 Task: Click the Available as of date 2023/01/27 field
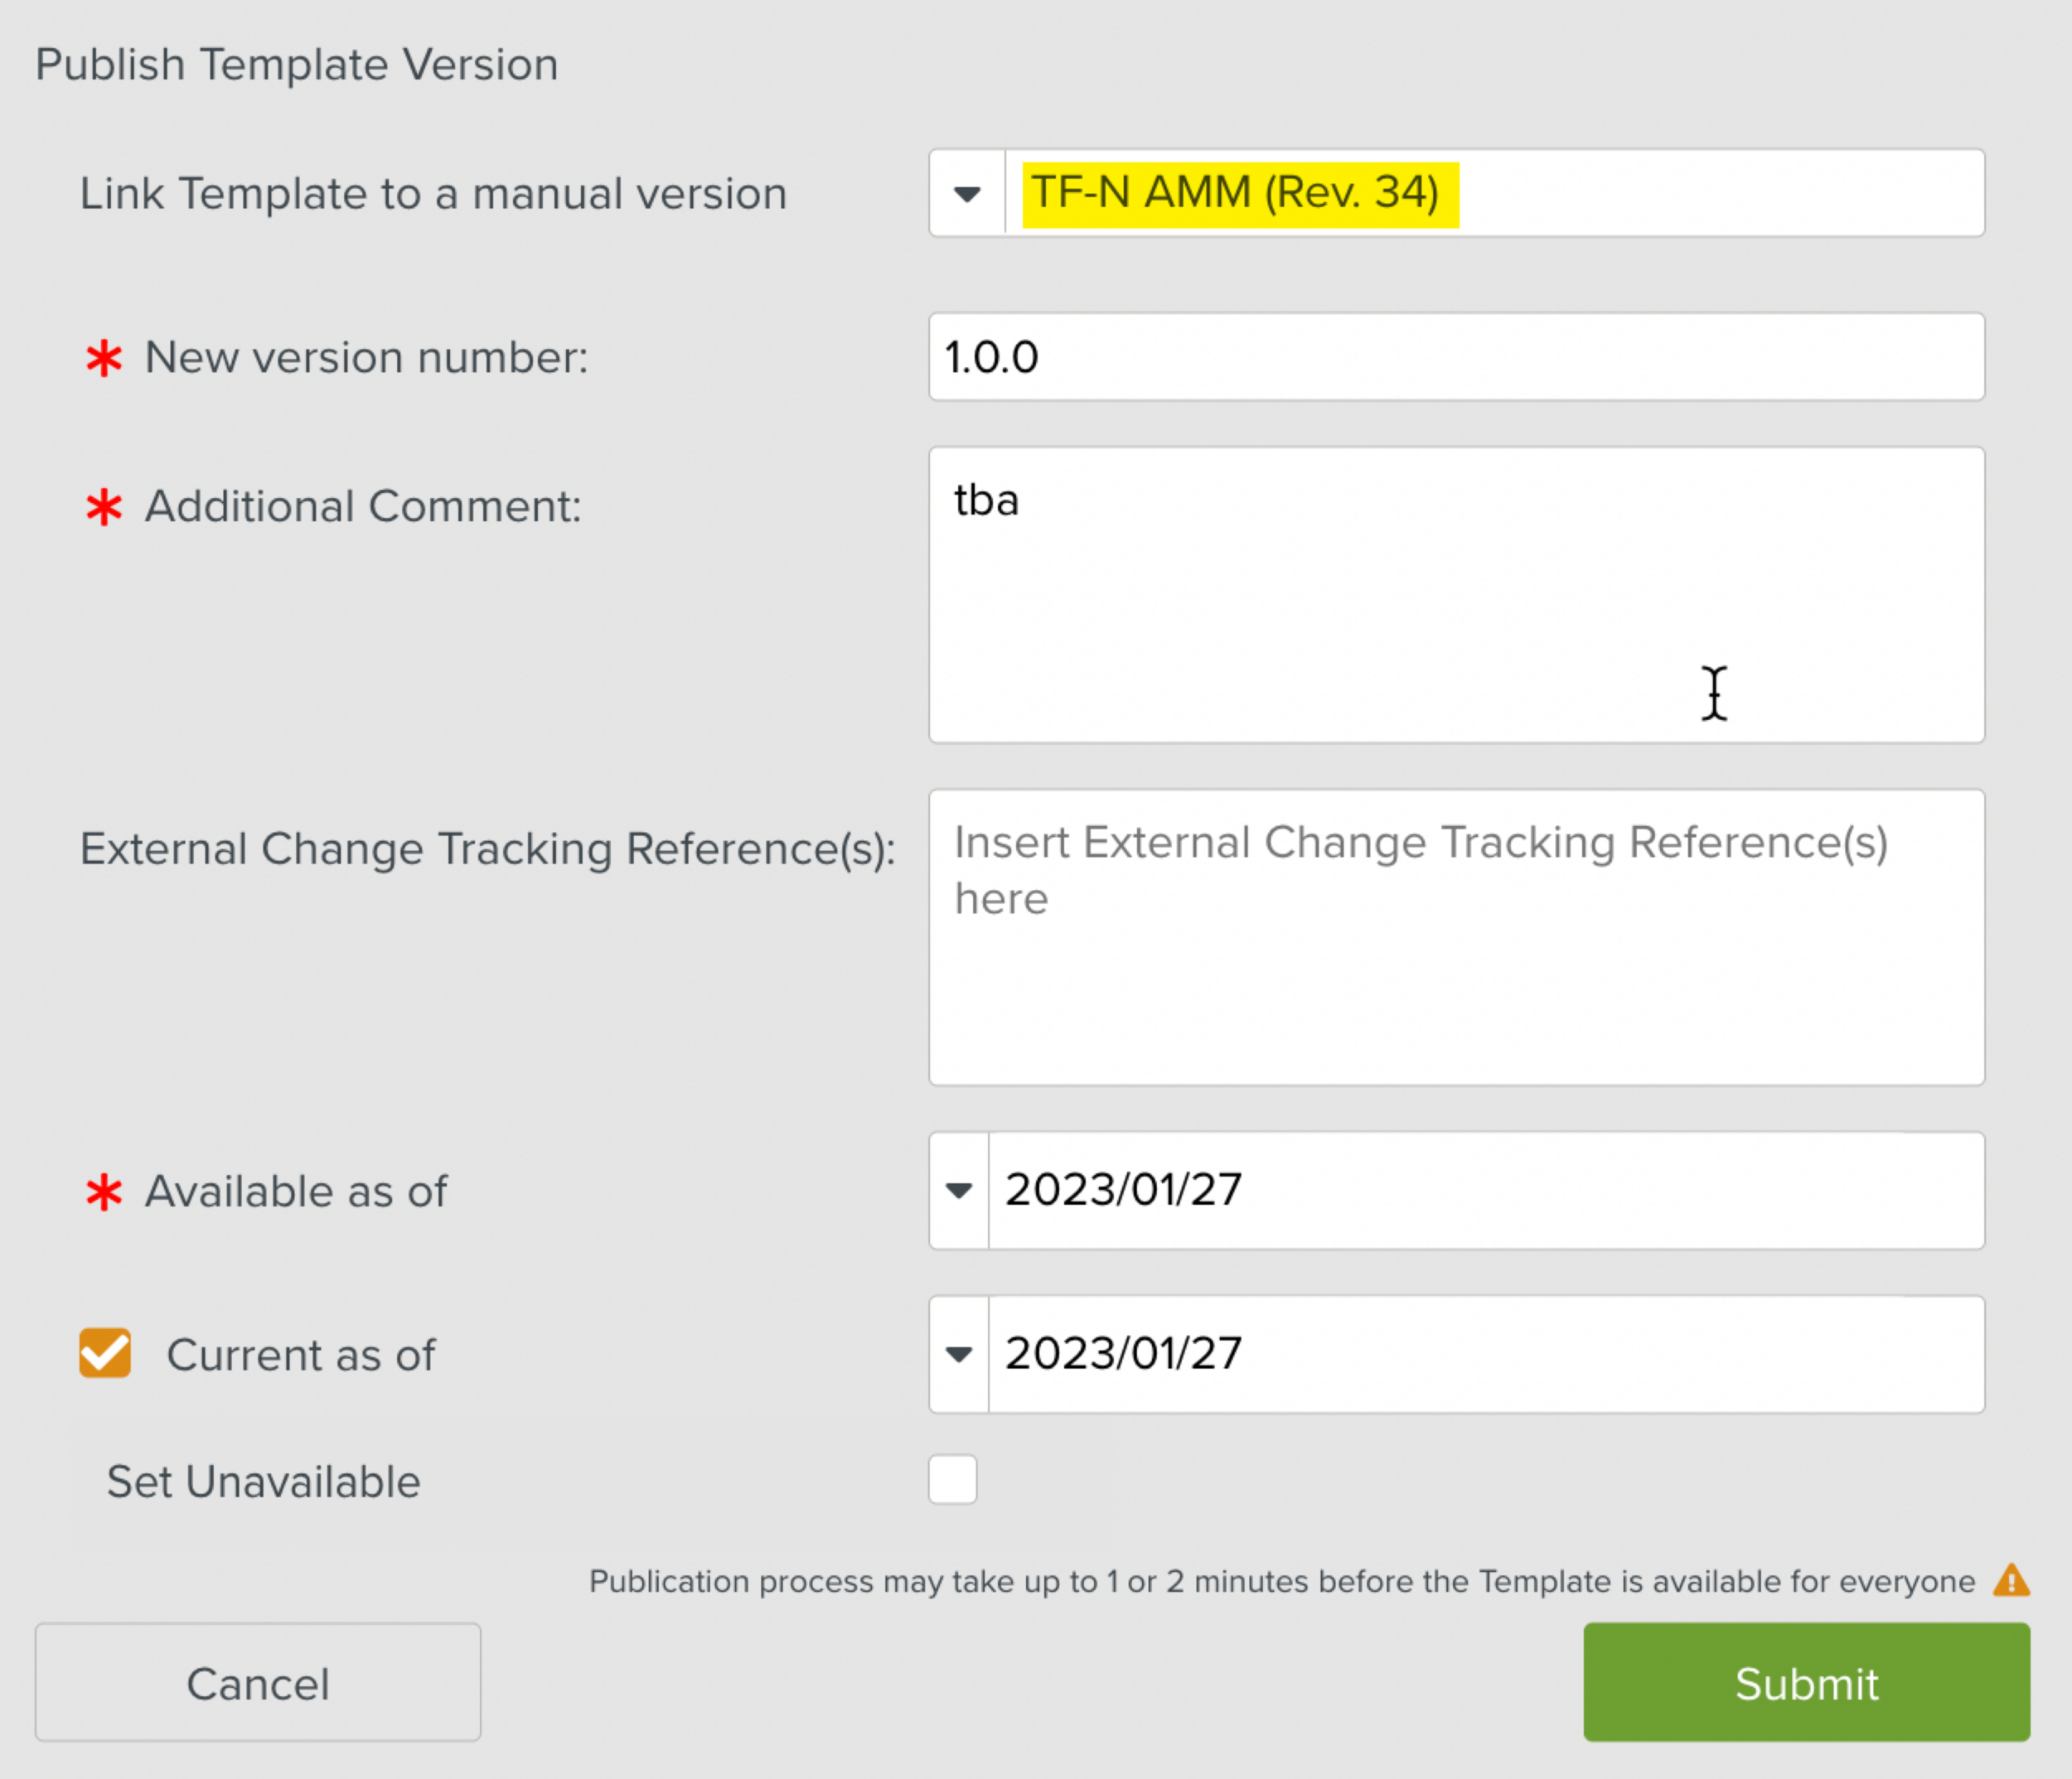coord(1485,1190)
